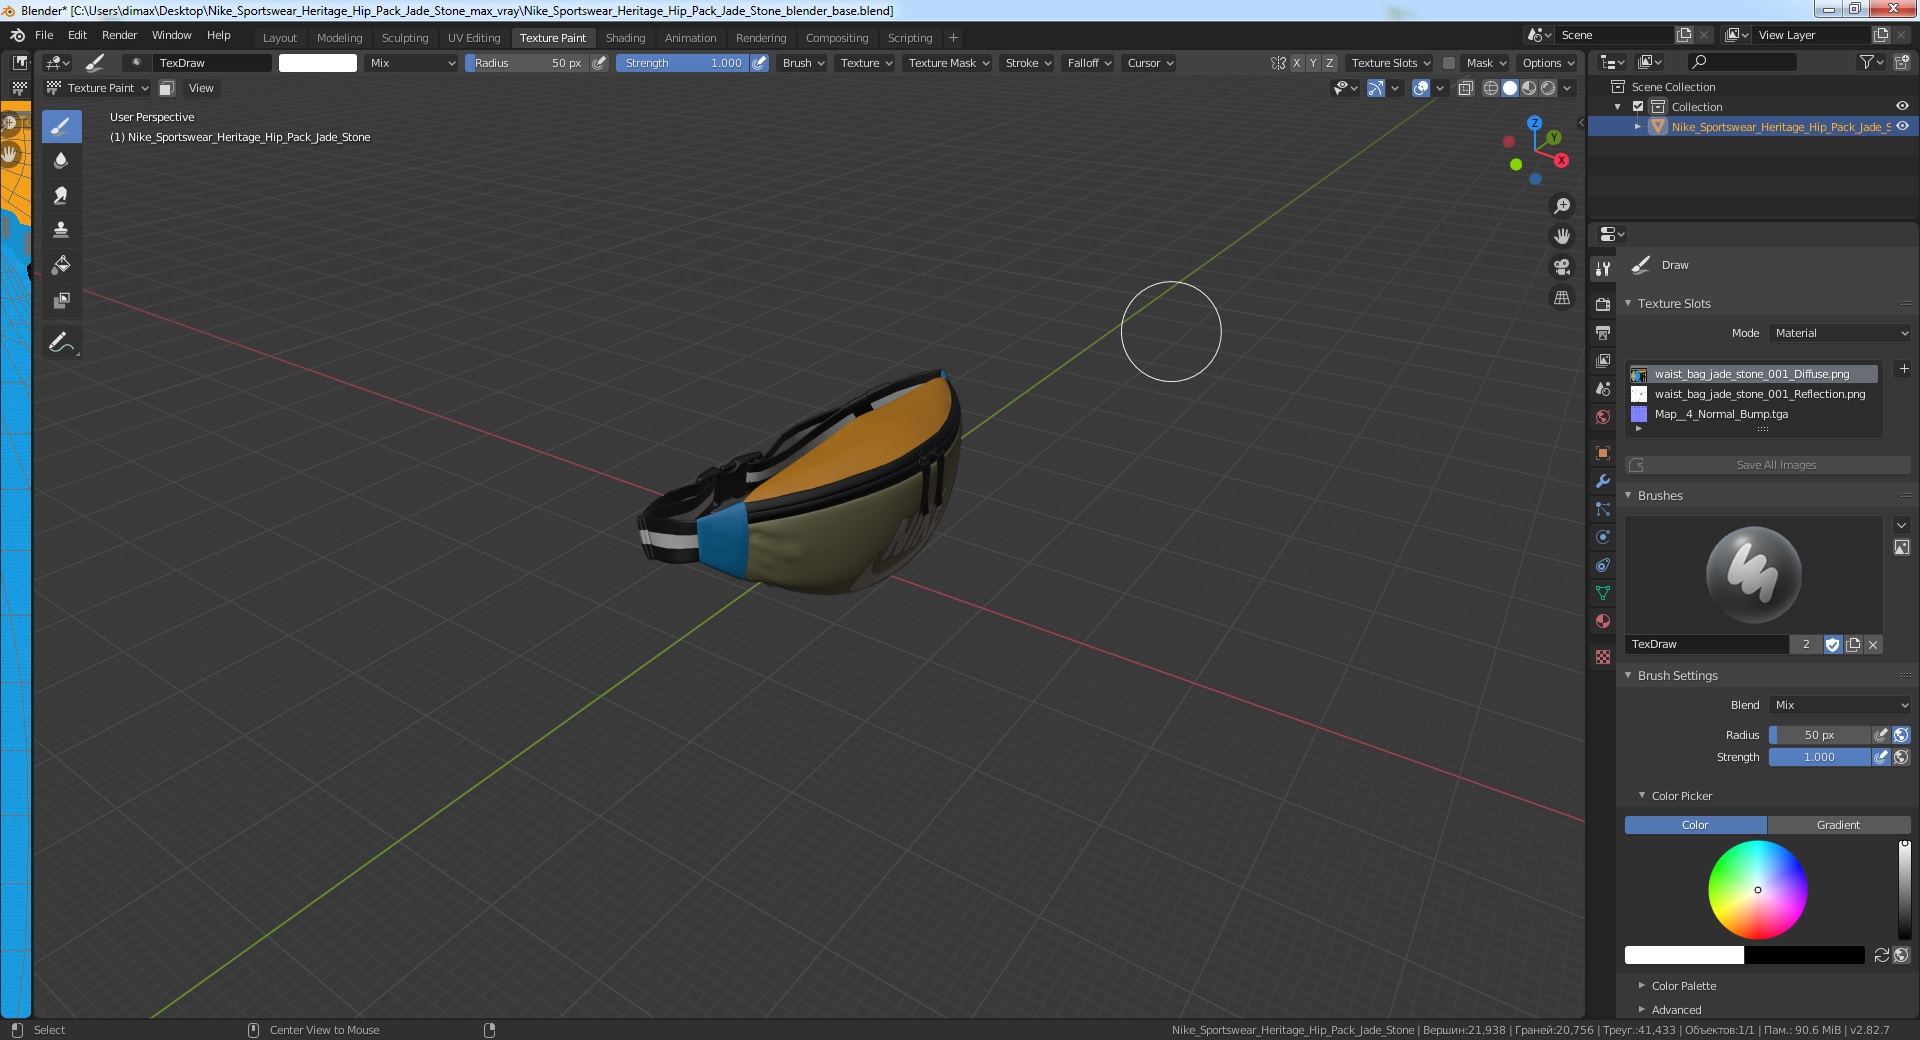Open Object Data mesh tab
1920x1040 pixels.
1603,593
